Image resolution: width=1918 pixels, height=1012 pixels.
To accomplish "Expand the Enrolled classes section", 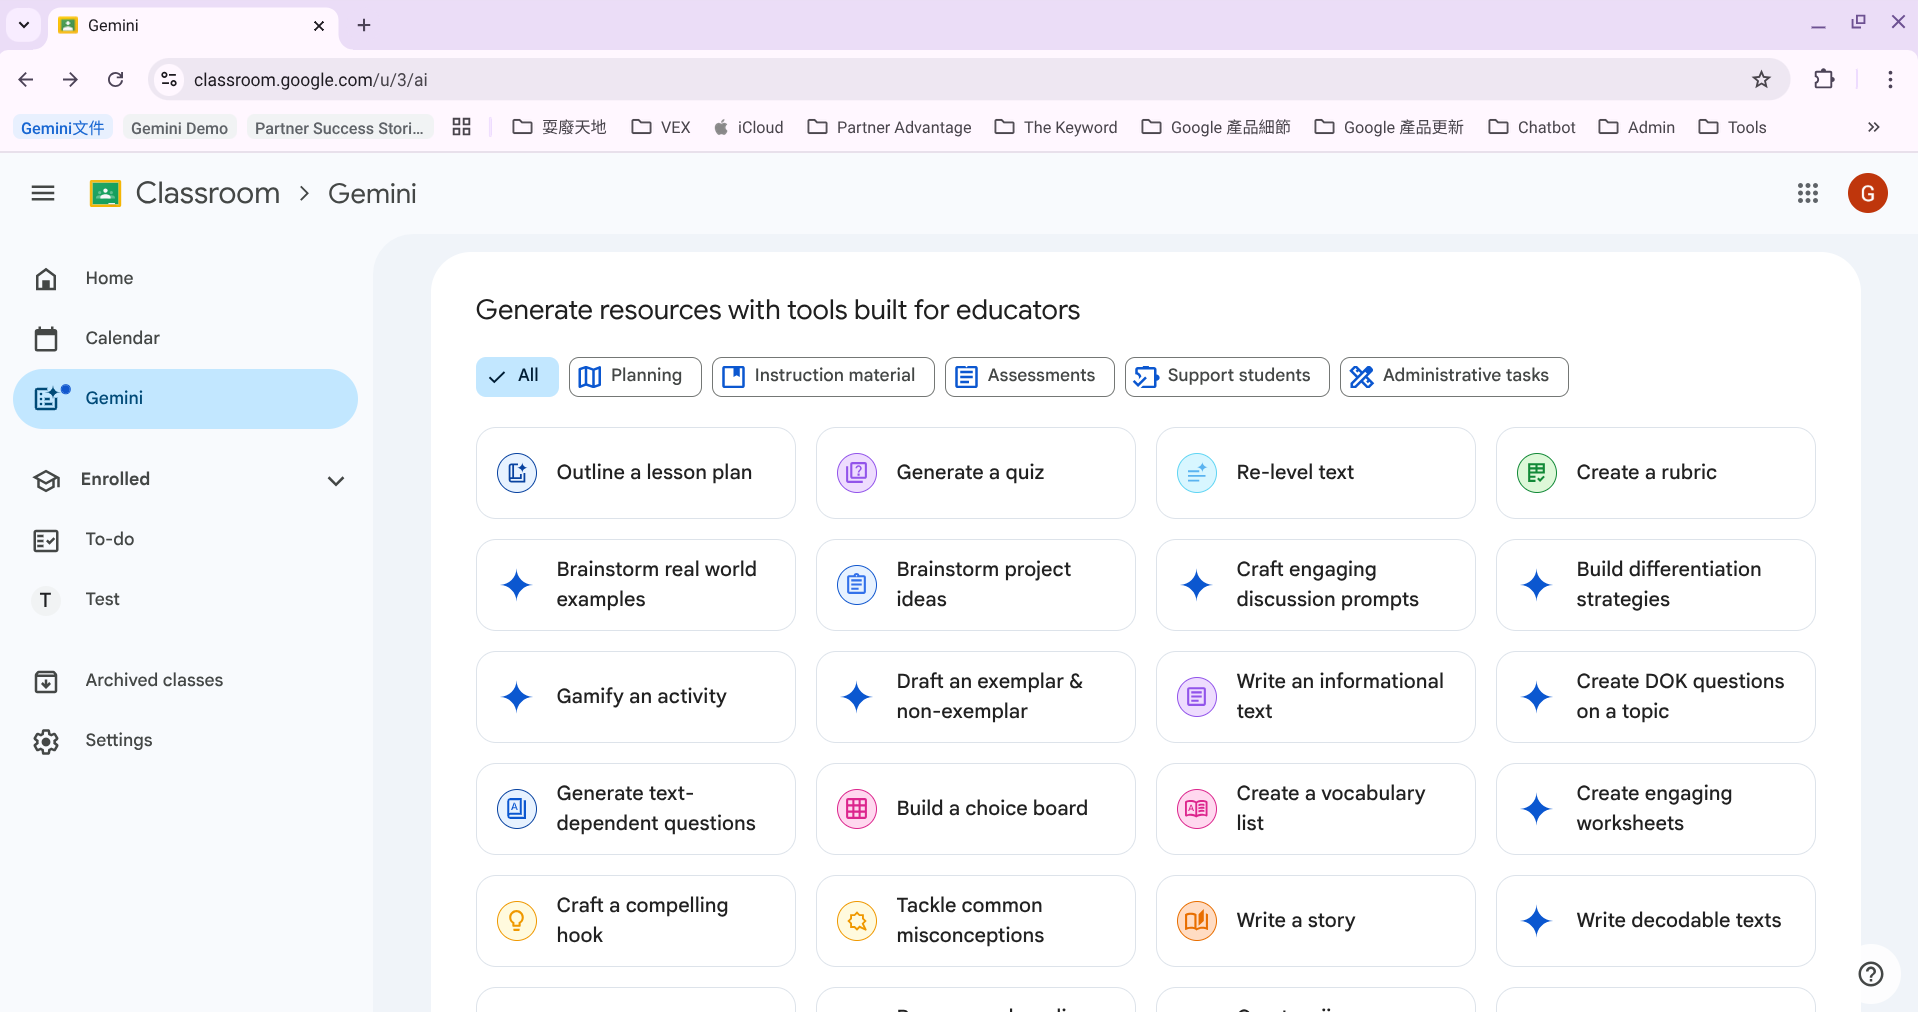I will coord(336,481).
